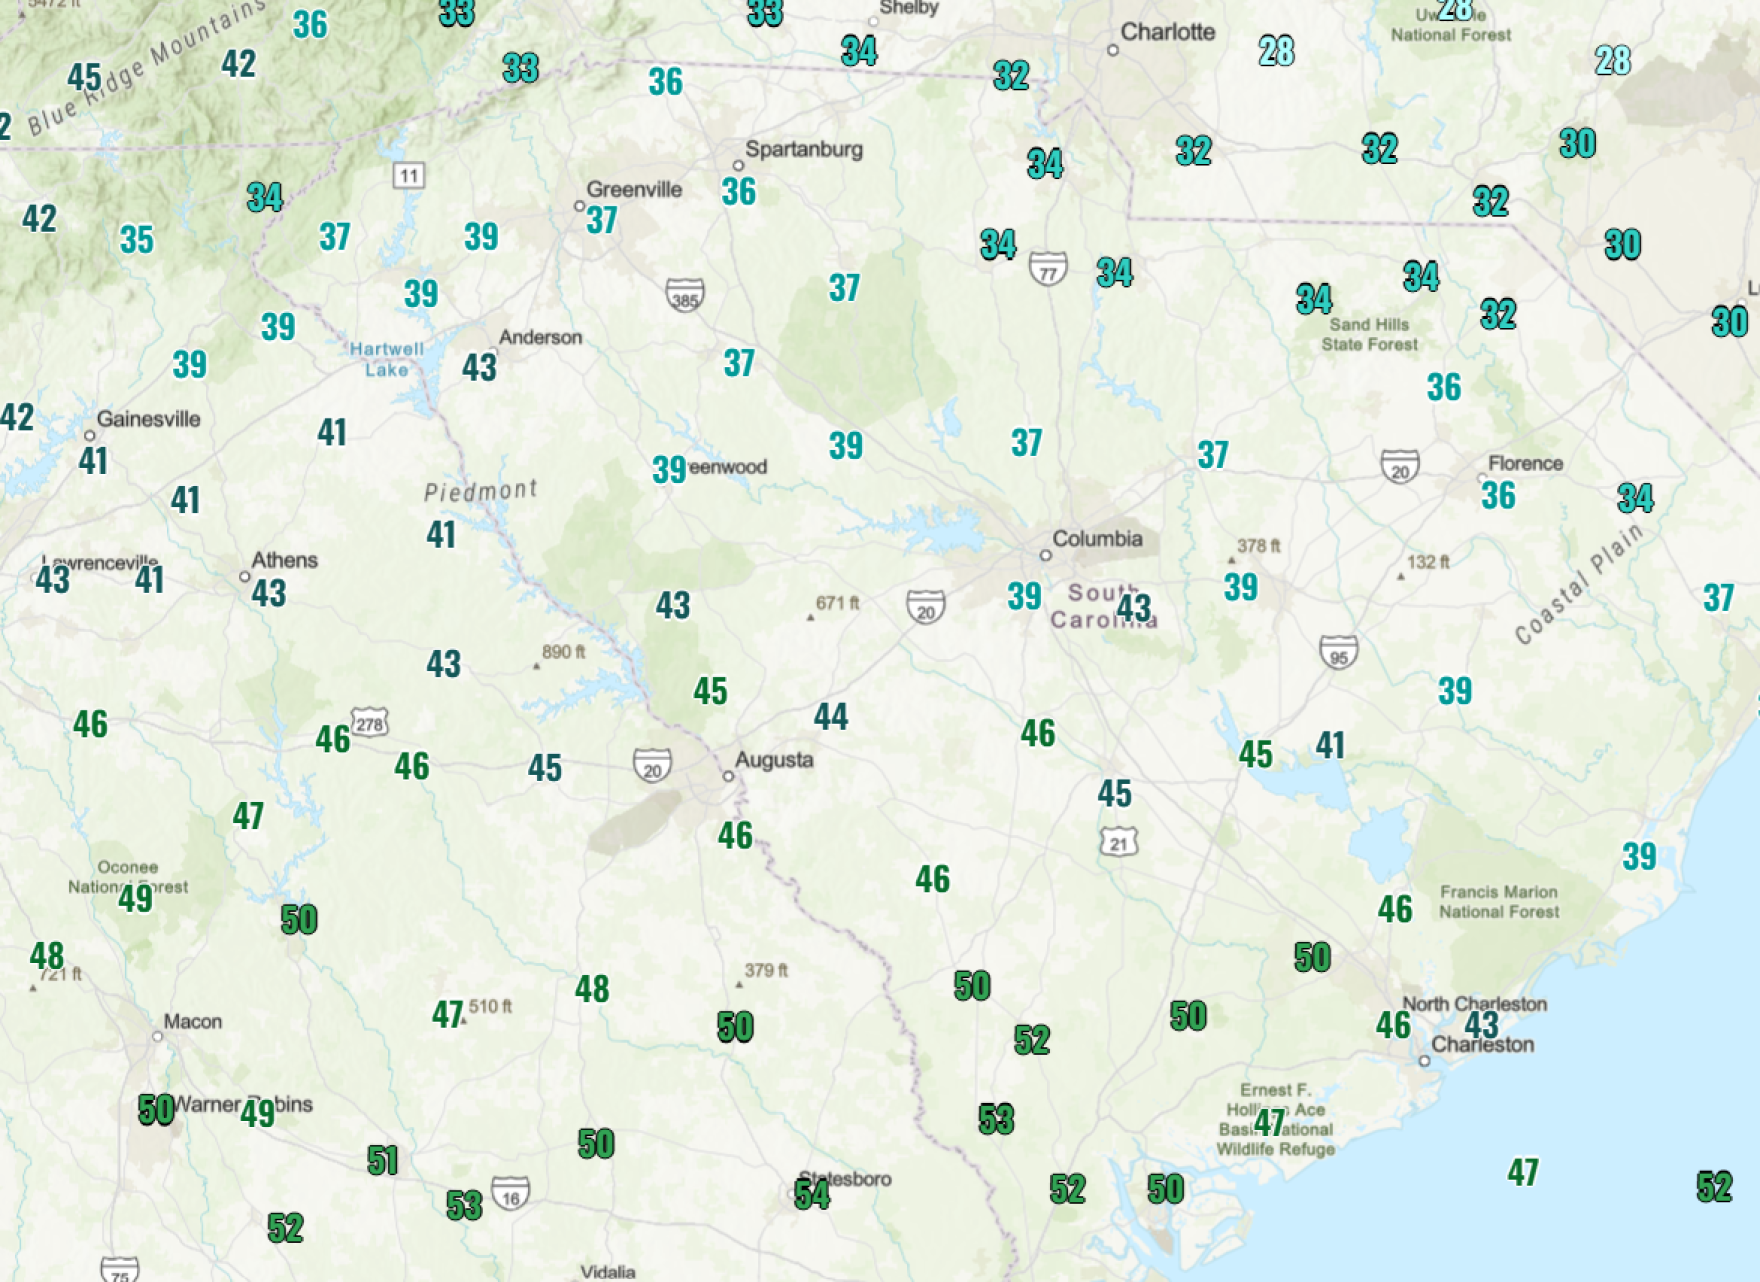Click the Interstate 75 shield
This screenshot has height=1282, width=1760.
[120, 1270]
